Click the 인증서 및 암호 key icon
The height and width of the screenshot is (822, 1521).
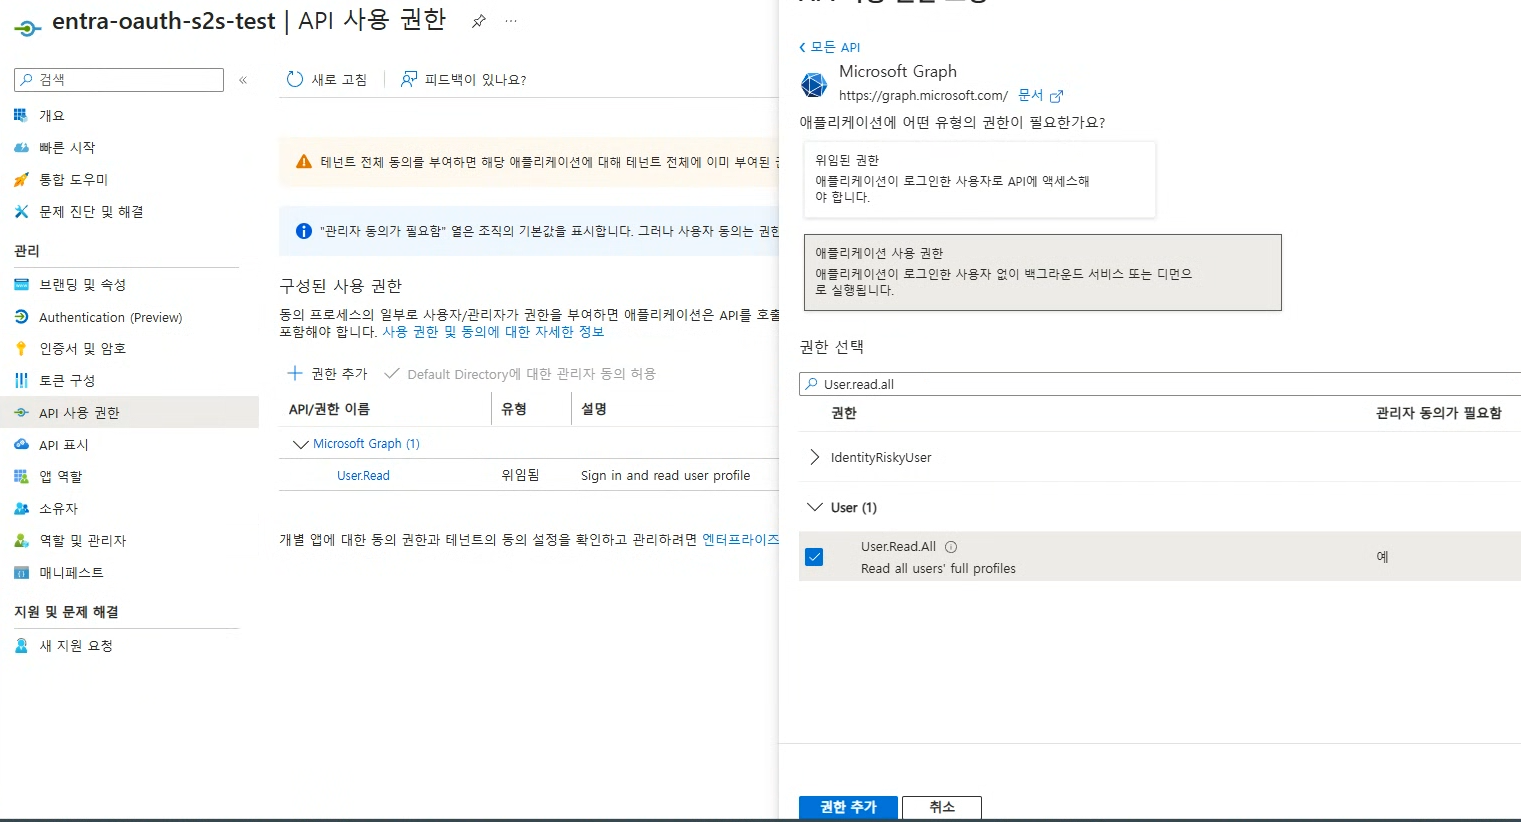pyautogui.click(x=21, y=348)
